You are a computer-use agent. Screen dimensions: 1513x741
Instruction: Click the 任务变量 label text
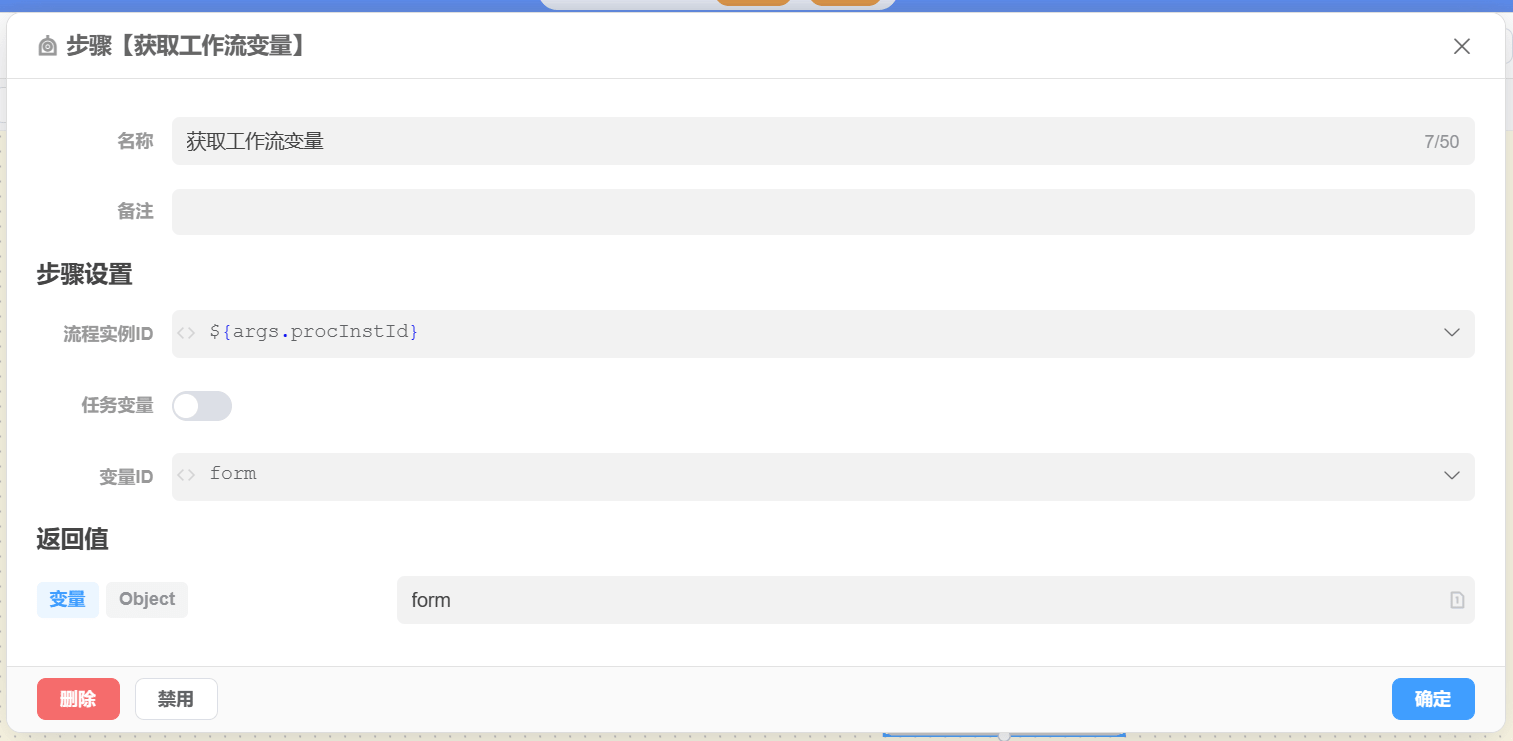(117, 406)
